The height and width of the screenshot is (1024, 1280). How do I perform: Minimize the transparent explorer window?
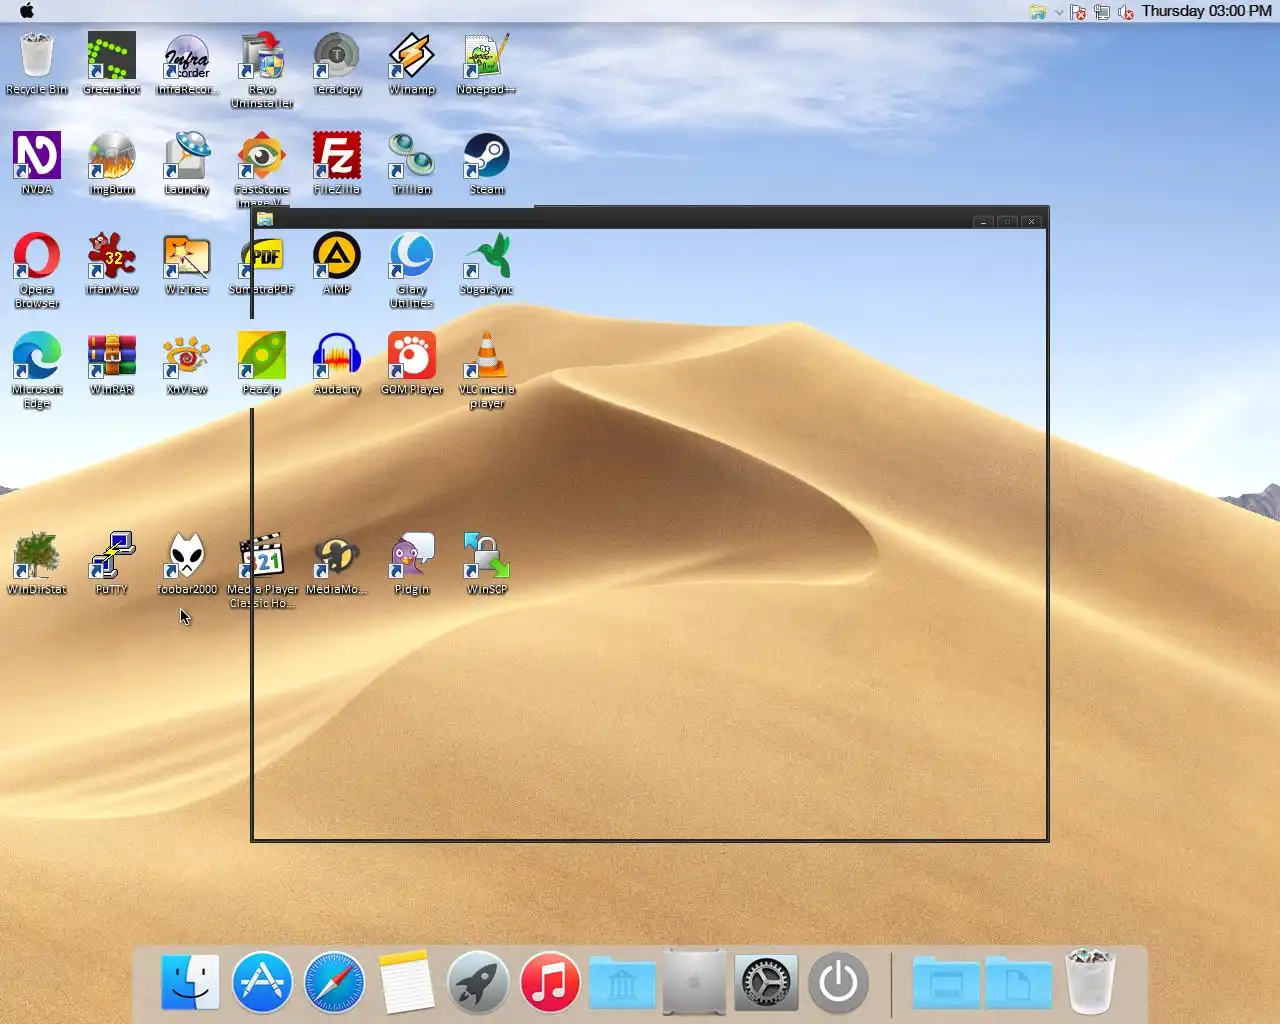[x=983, y=221]
